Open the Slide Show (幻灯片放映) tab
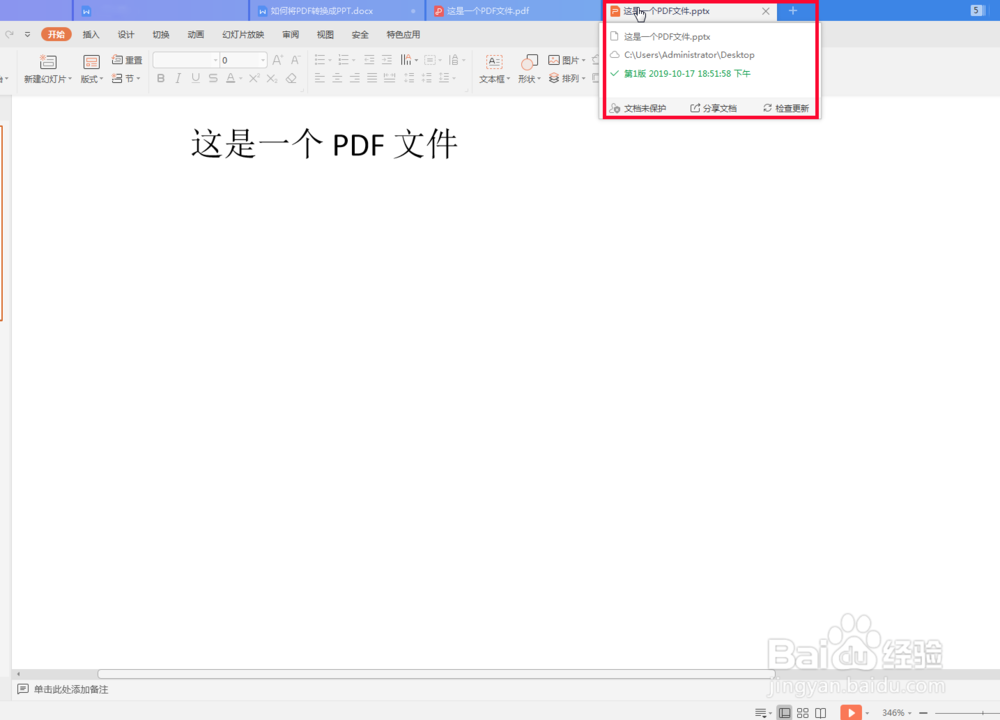Viewport: 1000px width, 720px height. [x=243, y=34]
